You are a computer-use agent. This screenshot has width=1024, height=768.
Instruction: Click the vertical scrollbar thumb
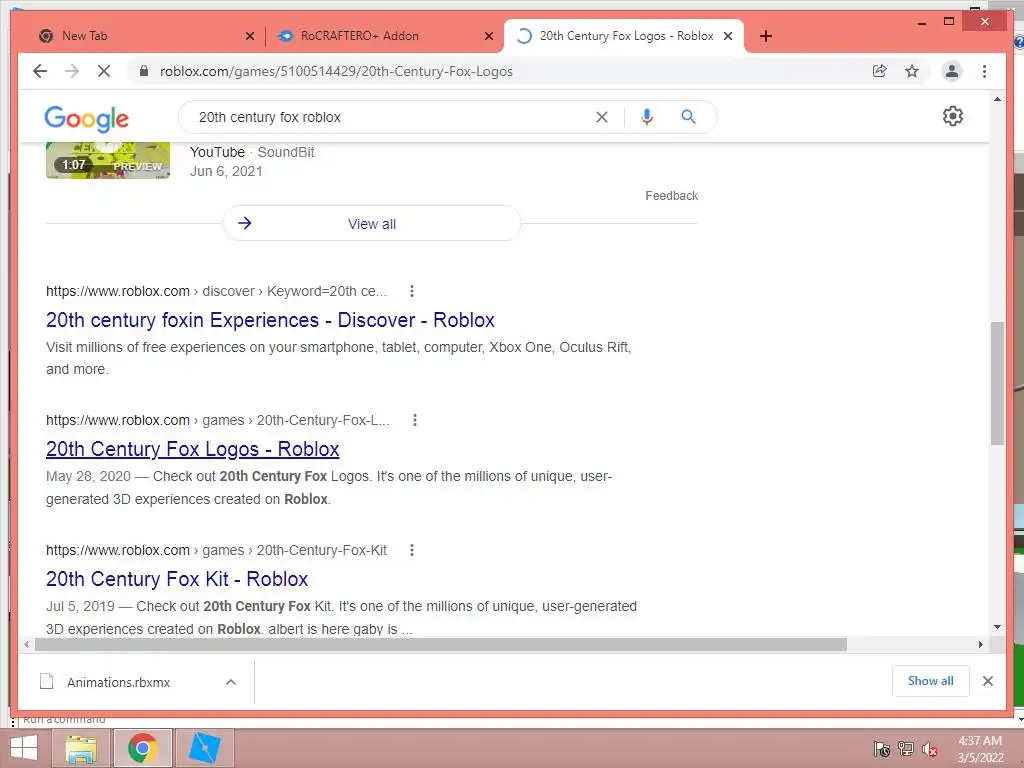(x=997, y=383)
